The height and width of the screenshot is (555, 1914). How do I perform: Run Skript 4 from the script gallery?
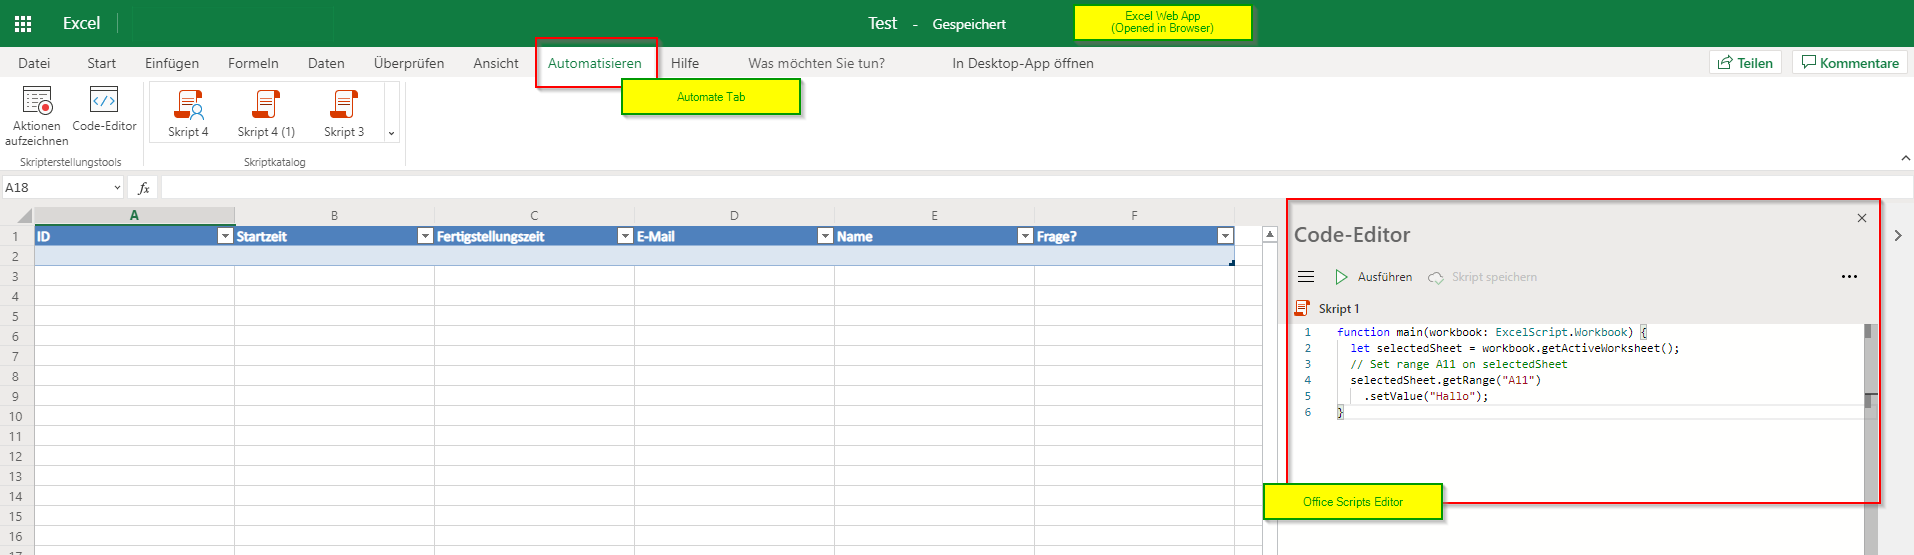pyautogui.click(x=188, y=114)
